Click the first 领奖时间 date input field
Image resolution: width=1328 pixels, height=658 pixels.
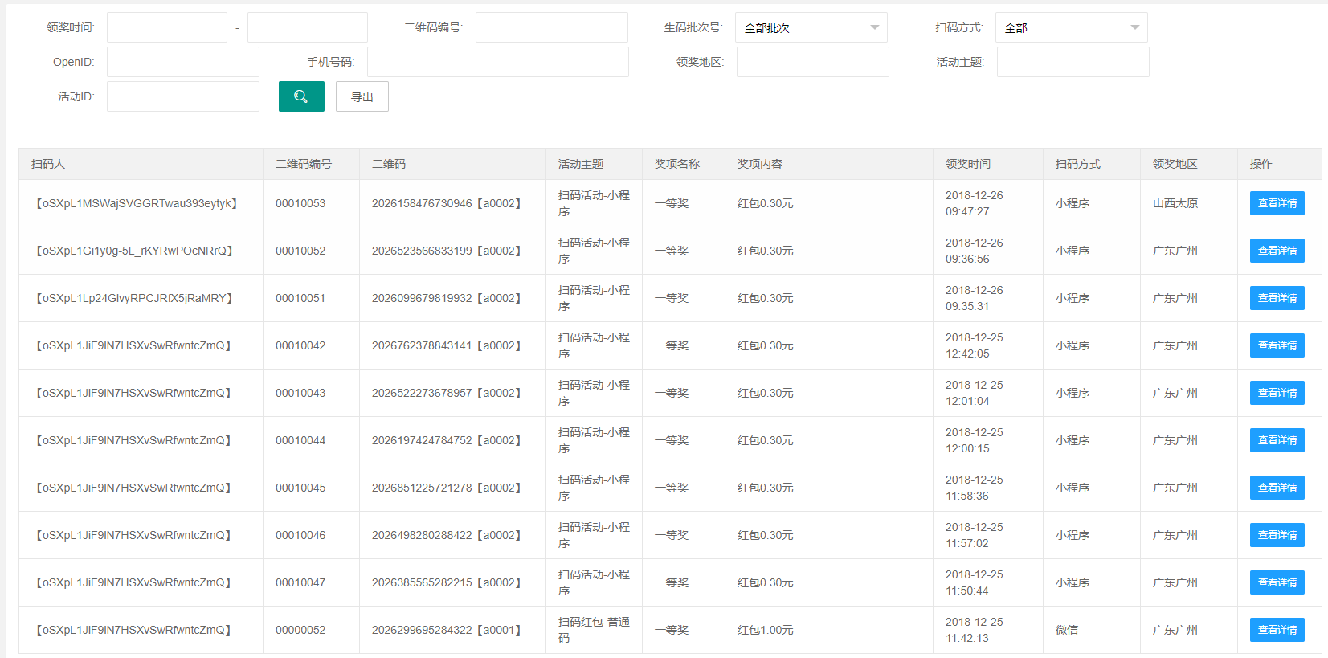pyautogui.click(x=167, y=27)
